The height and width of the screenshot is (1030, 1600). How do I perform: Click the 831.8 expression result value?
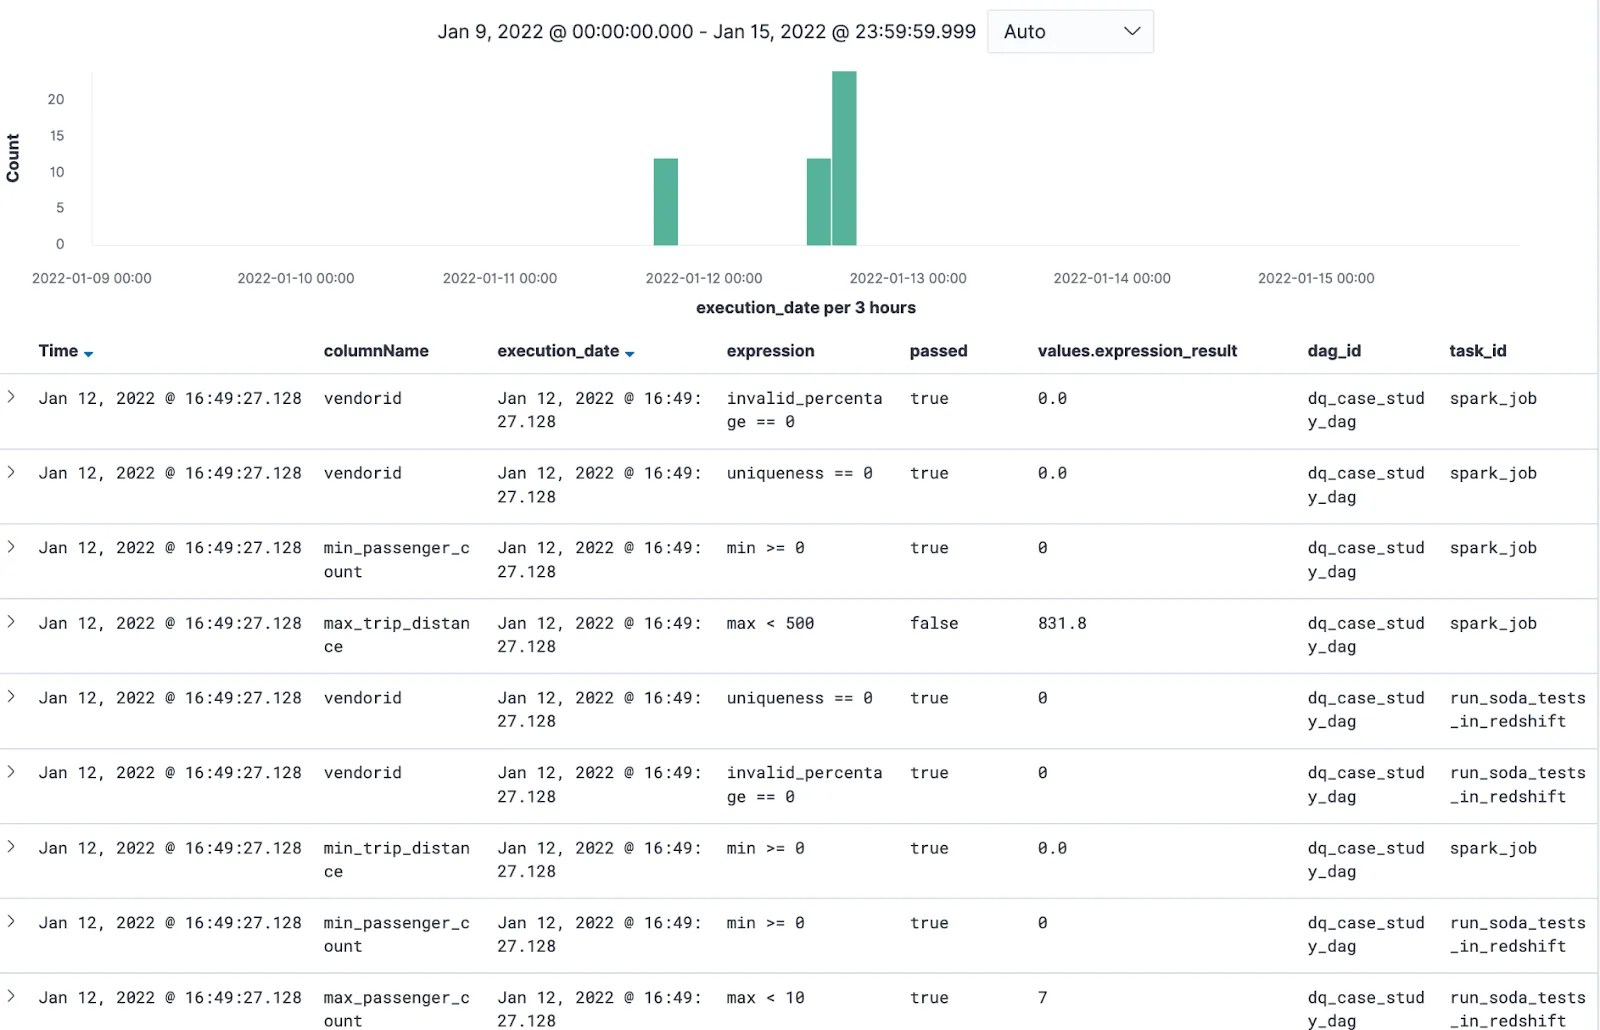(1062, 623)
